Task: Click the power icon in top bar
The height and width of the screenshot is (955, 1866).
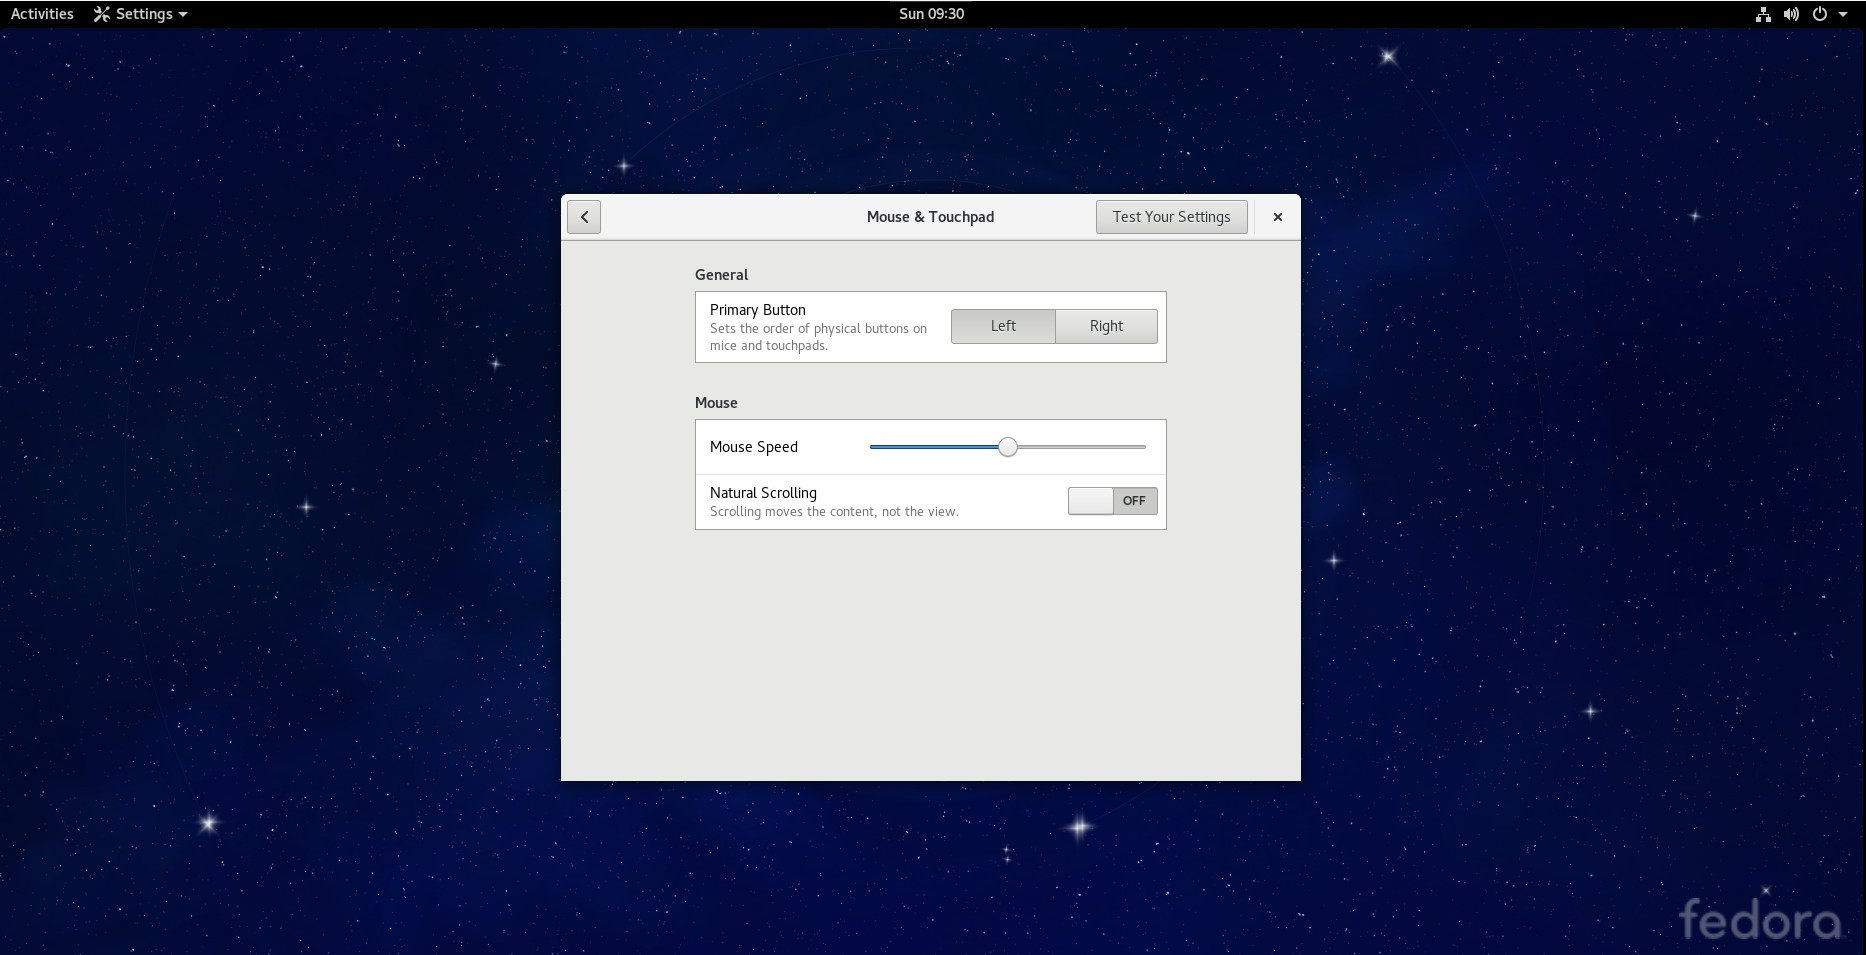Action: 1820,14
